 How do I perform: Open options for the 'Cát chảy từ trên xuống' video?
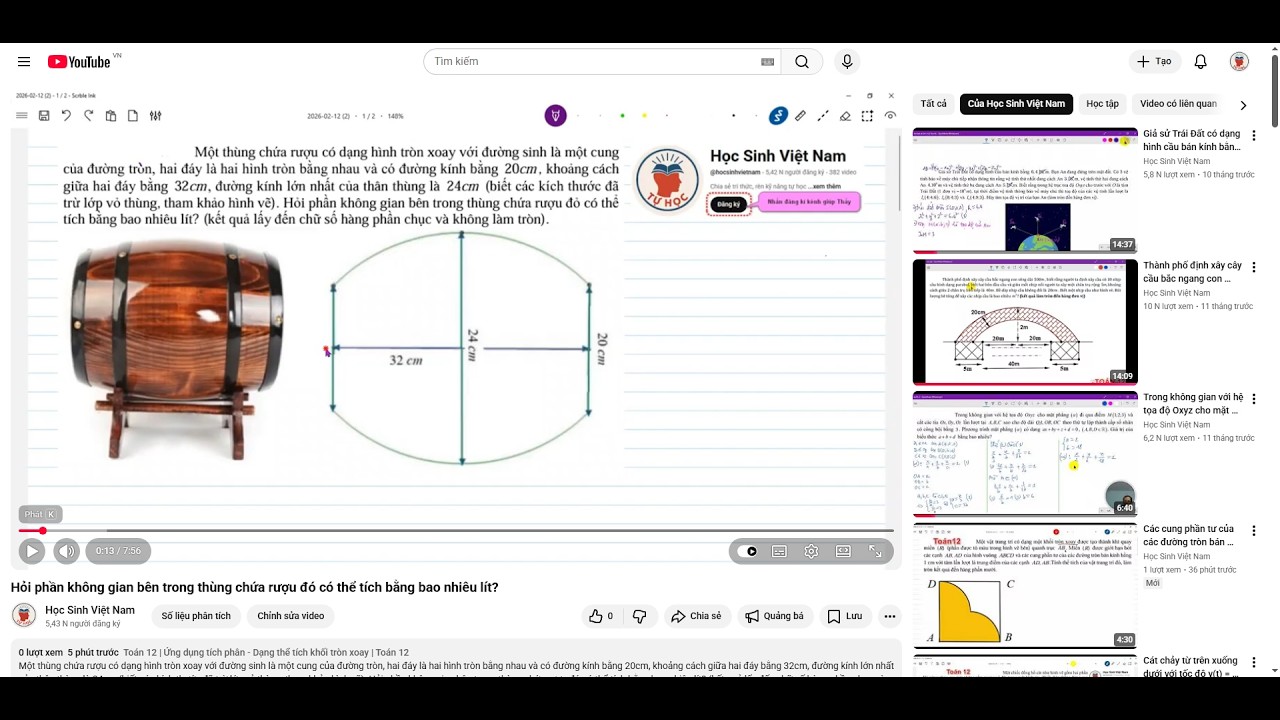(1254, 662)
